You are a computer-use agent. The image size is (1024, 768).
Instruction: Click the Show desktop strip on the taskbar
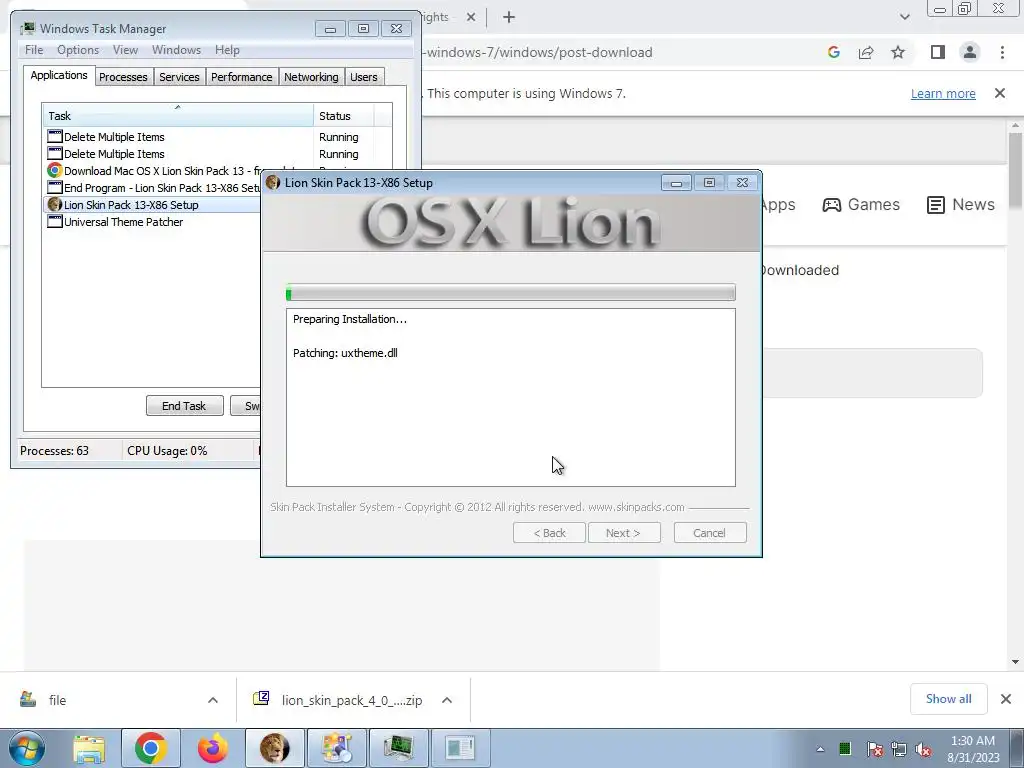coord(1016,748)
